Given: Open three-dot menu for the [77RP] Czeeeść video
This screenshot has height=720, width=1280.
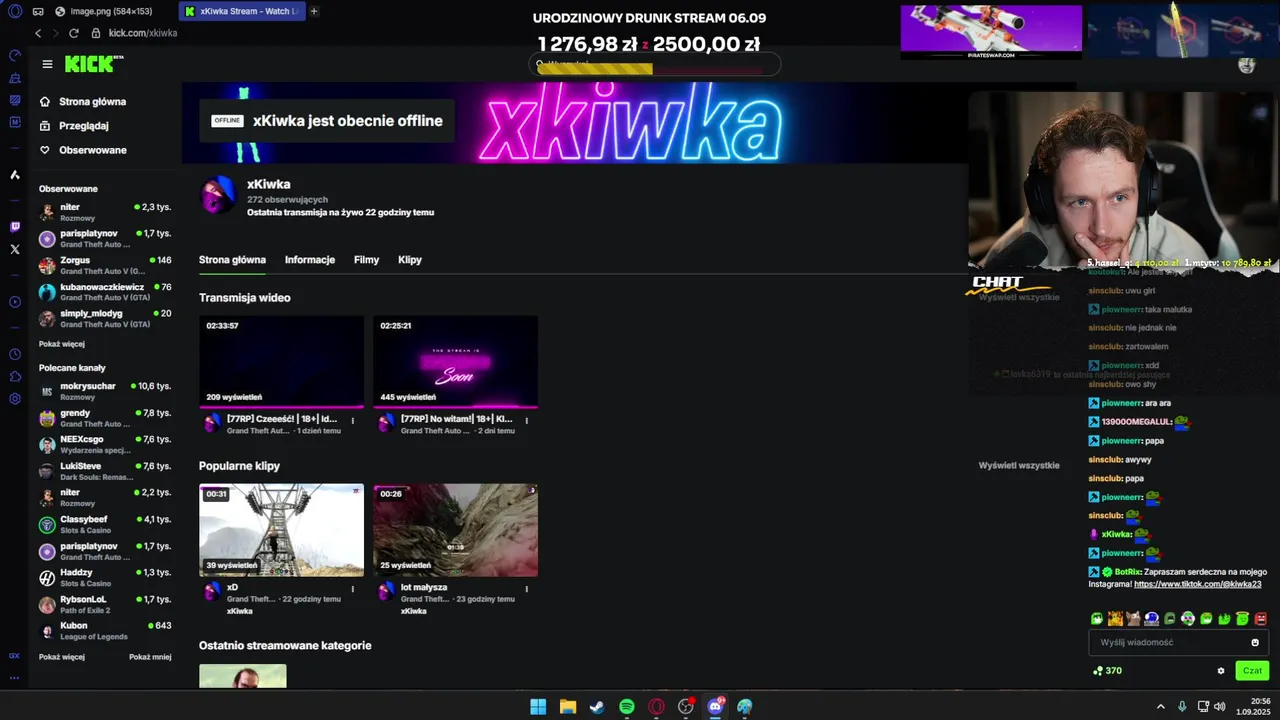Looking at the screenshot, I should (352, 421).
